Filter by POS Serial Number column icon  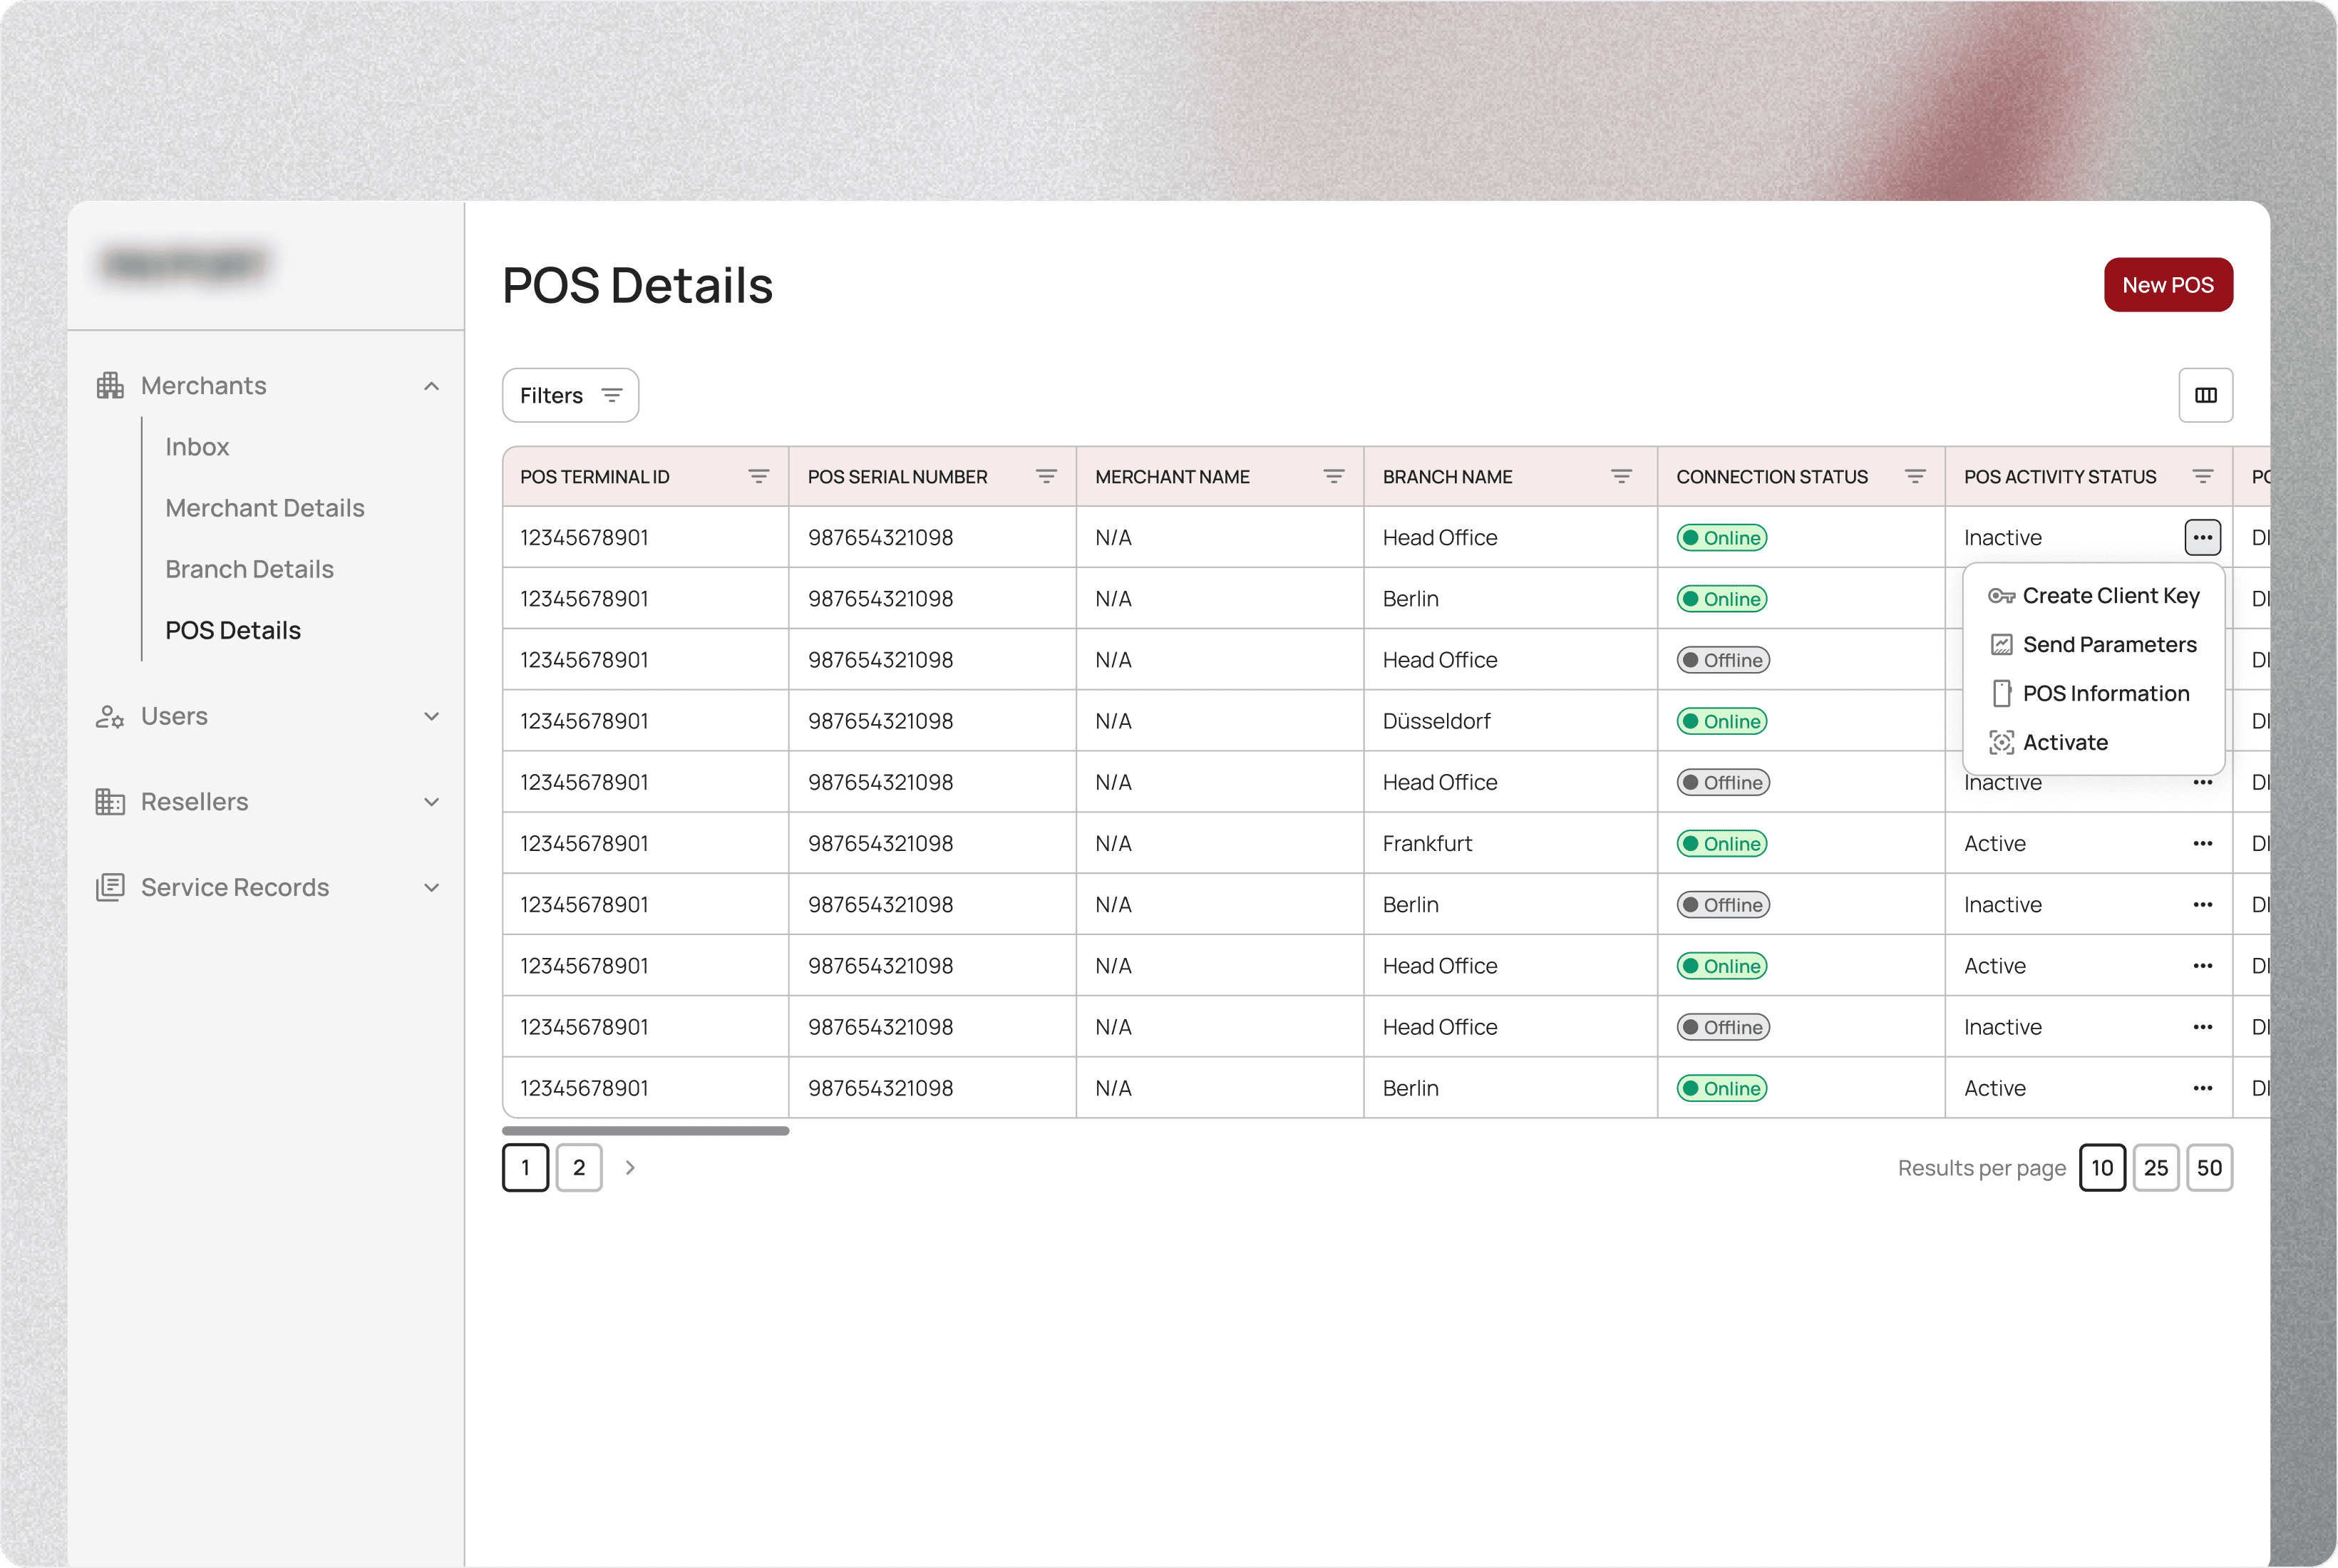(1046, 477)
